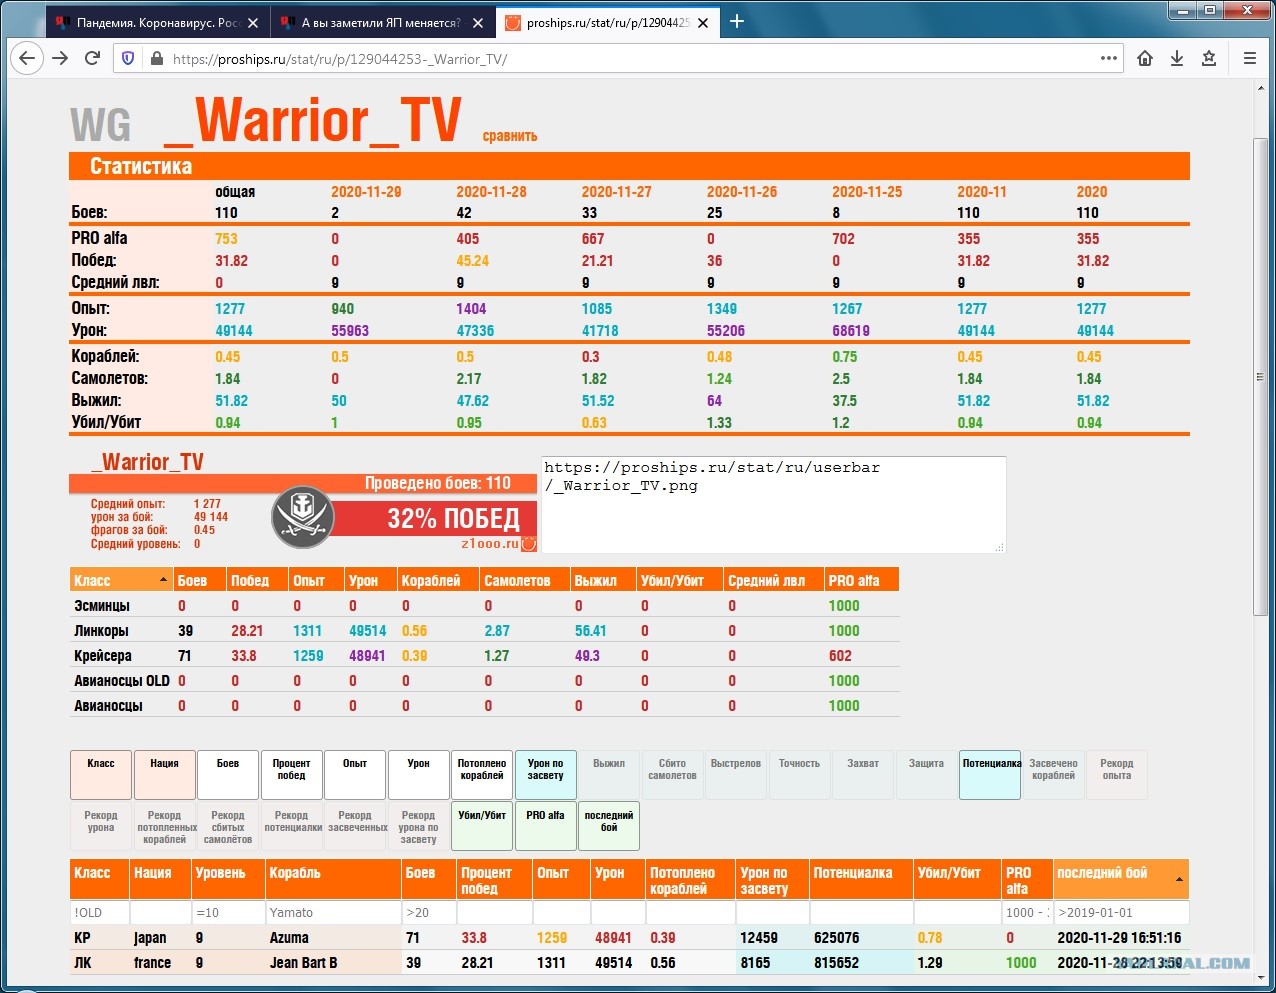
Task: Sort class table by Класс header
Action: (121, 580)
